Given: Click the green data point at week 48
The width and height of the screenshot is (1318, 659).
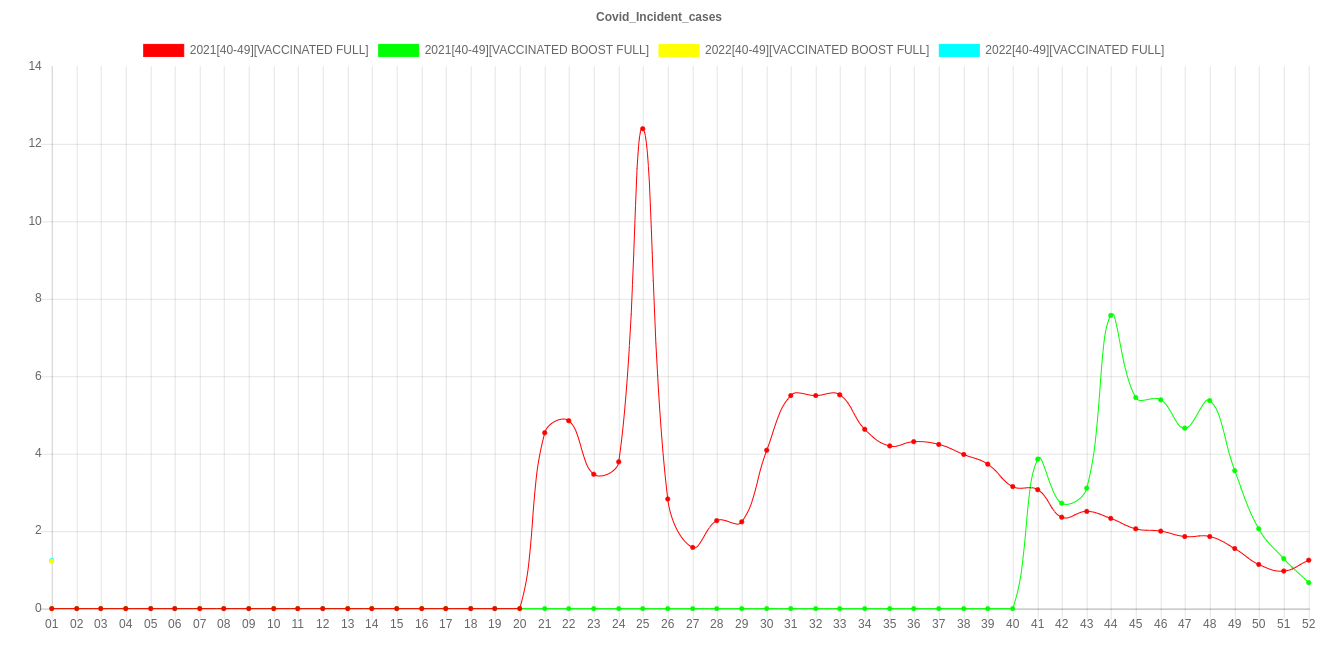Looking at the screenshot, I should pyautogui.click(x=1210, y=401).
